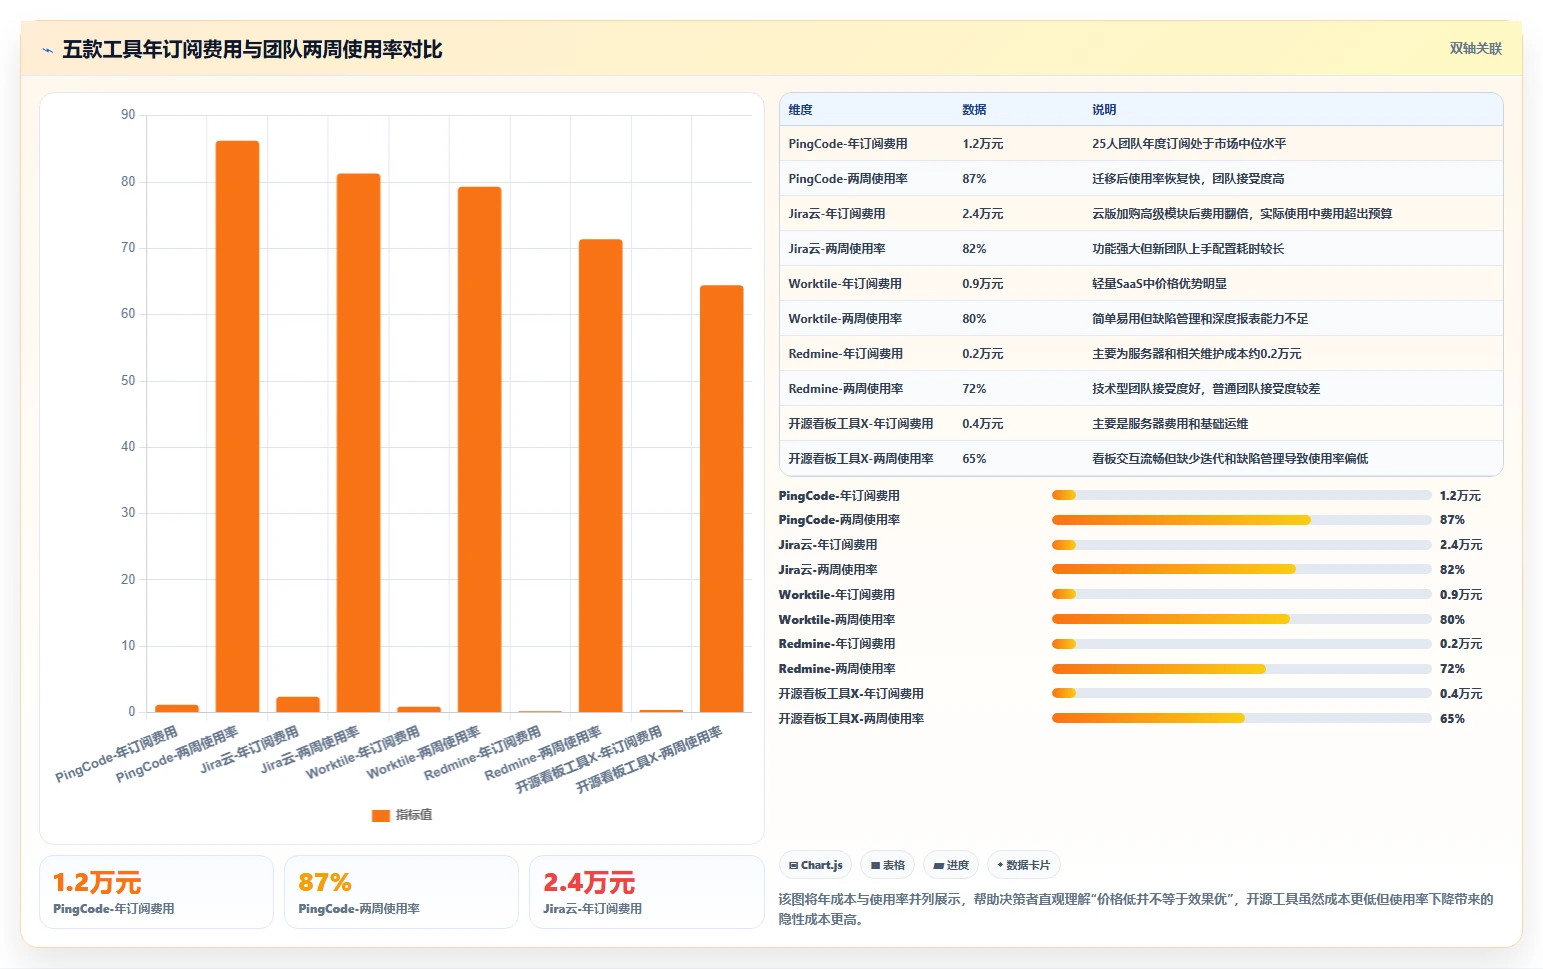
Task: Click the small Jira云-年订阅费用 chart bar
Action: coord(298,704)
